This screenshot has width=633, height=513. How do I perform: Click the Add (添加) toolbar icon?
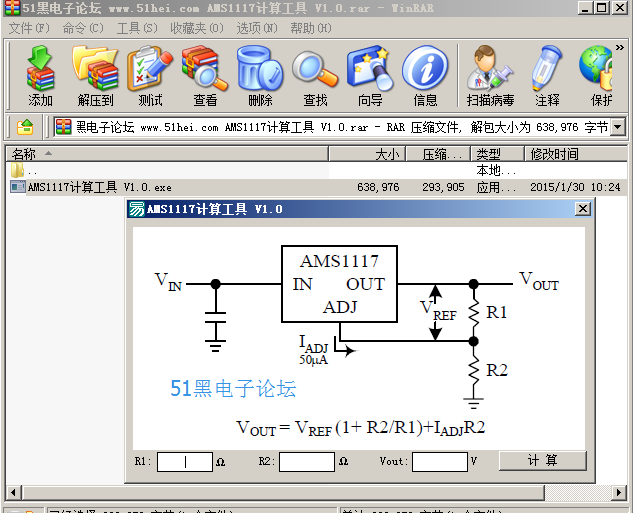(x=40, y=75)
